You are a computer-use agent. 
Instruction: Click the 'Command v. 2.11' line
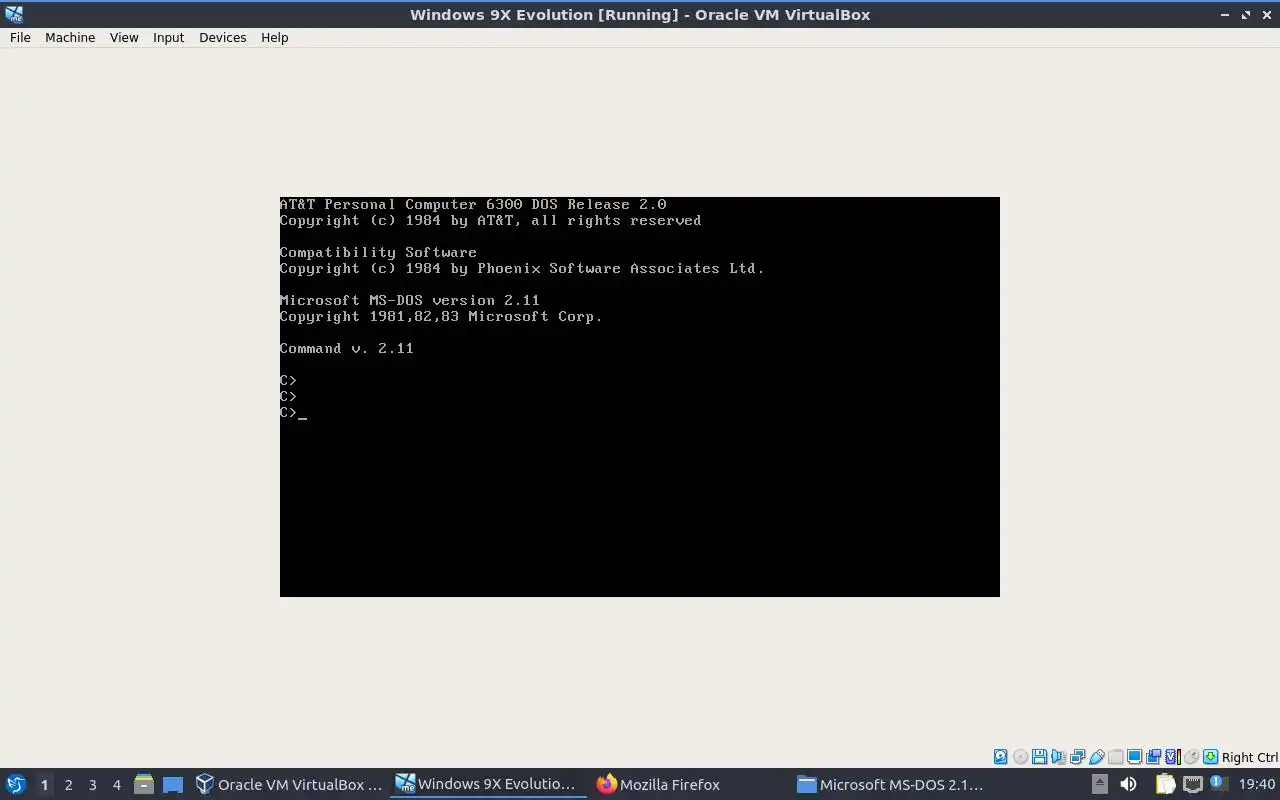point(346,348)
